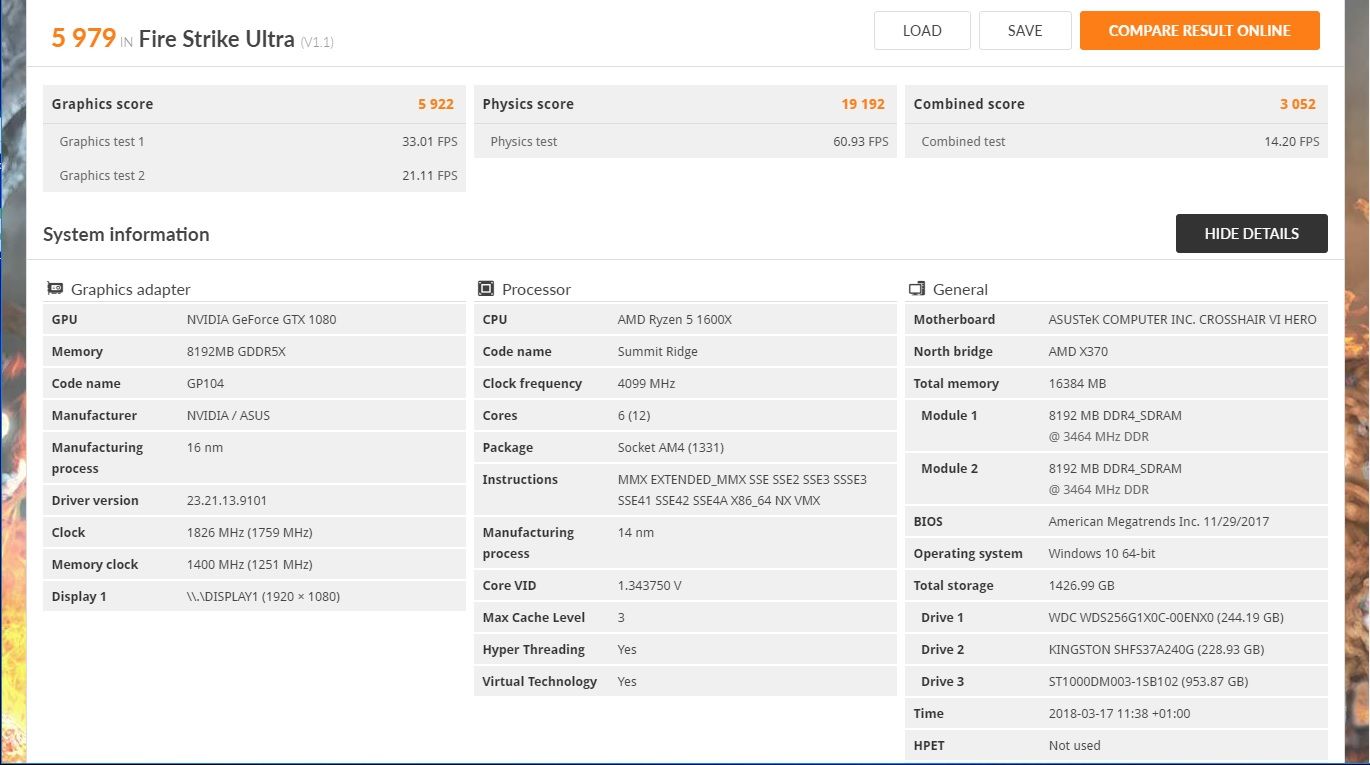Select driver version 23.21.13.9101
1370x765 pixels.
pos(227,501)
